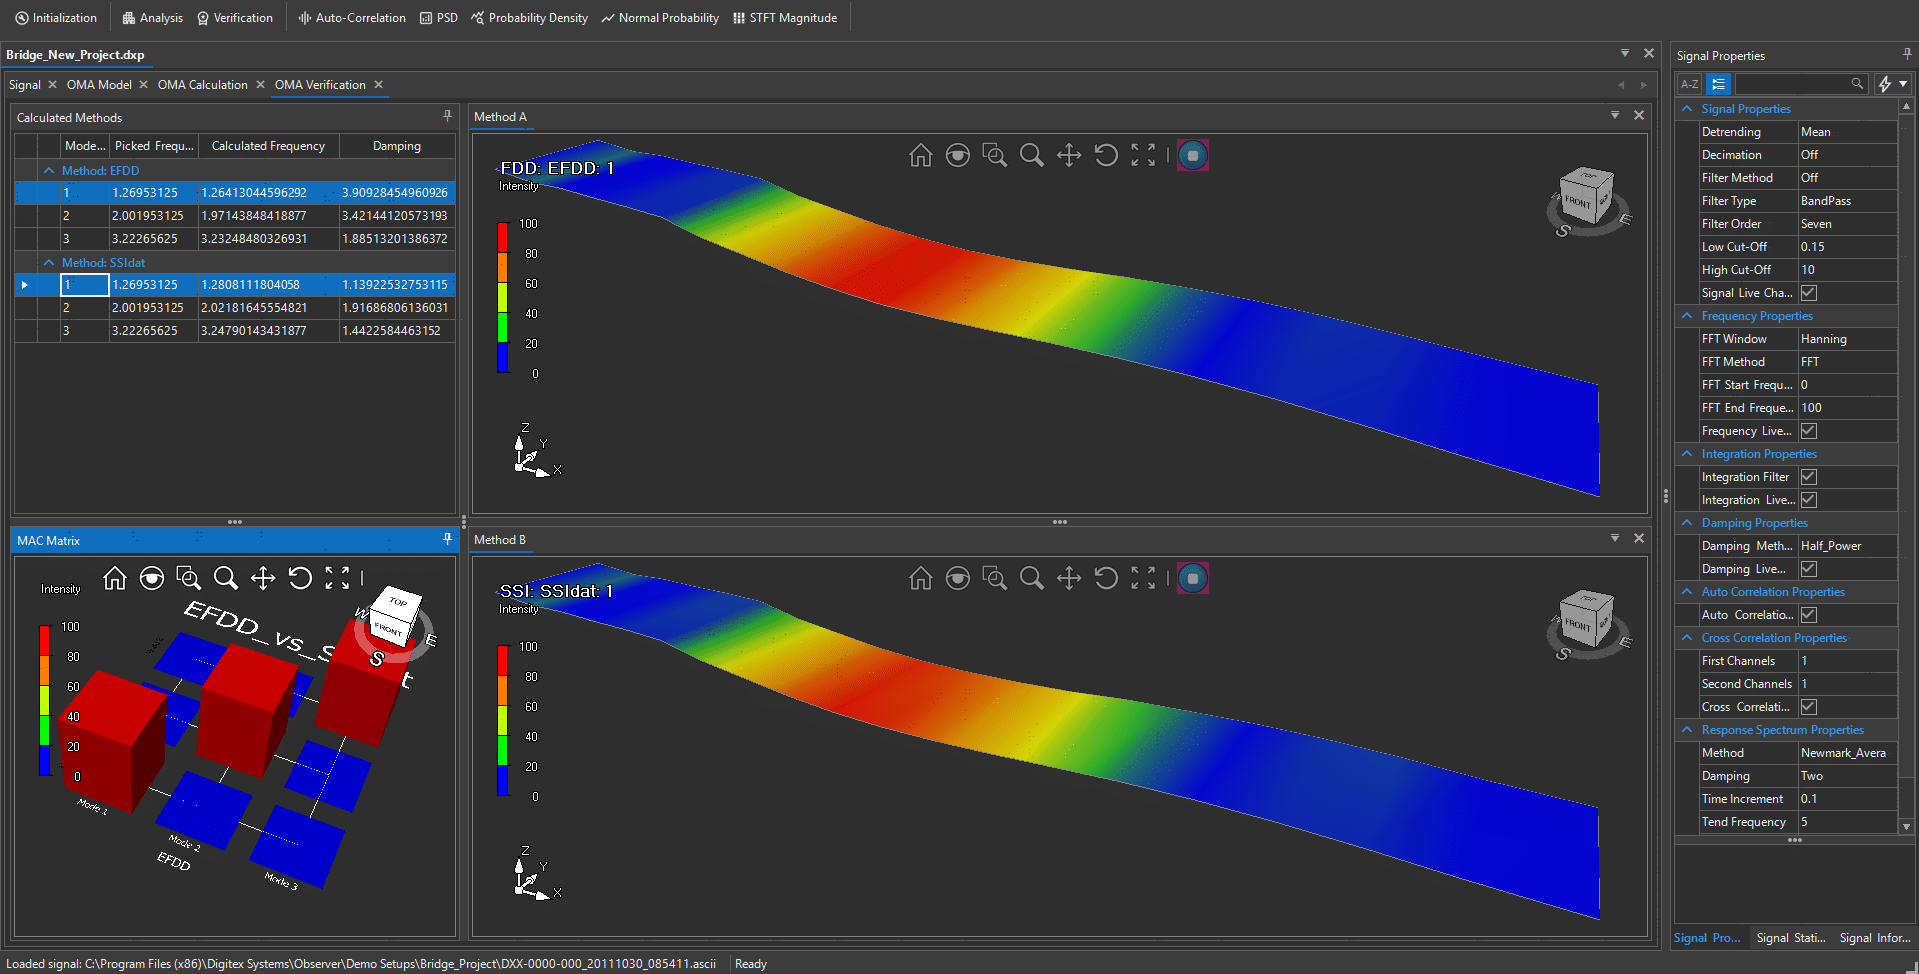The height and width of the screenshot is (974, 1919).
Task: Click the pan arrows icon in MAC Matrix
Action: click(263, 578)
